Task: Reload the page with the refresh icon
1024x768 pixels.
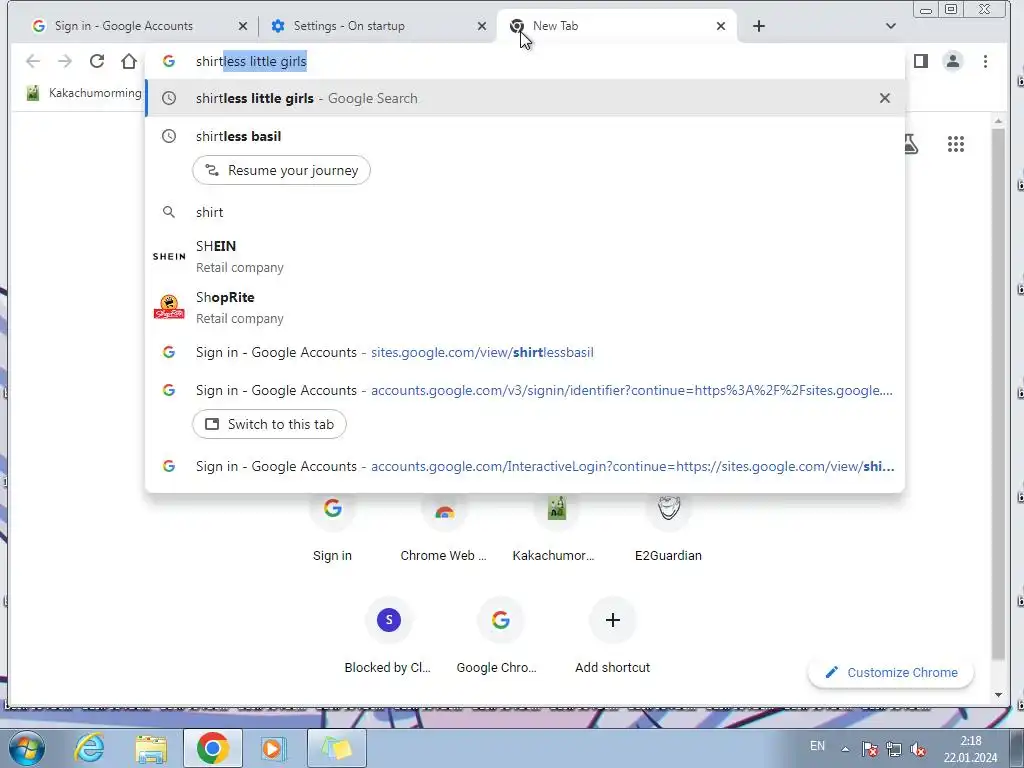Action: (97, 61)
